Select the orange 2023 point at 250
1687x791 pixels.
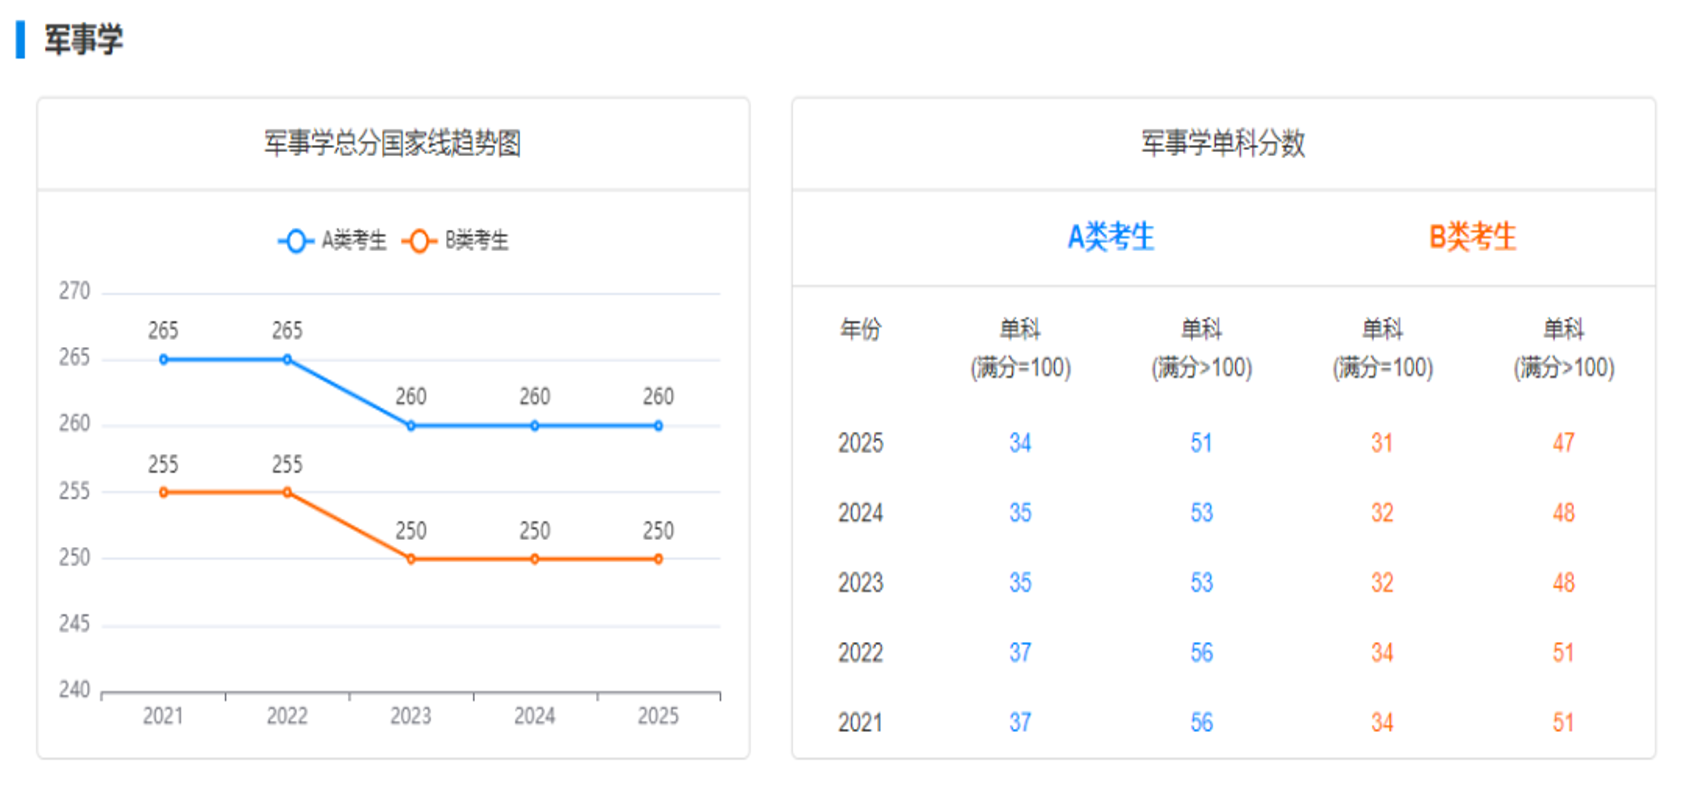411,559
